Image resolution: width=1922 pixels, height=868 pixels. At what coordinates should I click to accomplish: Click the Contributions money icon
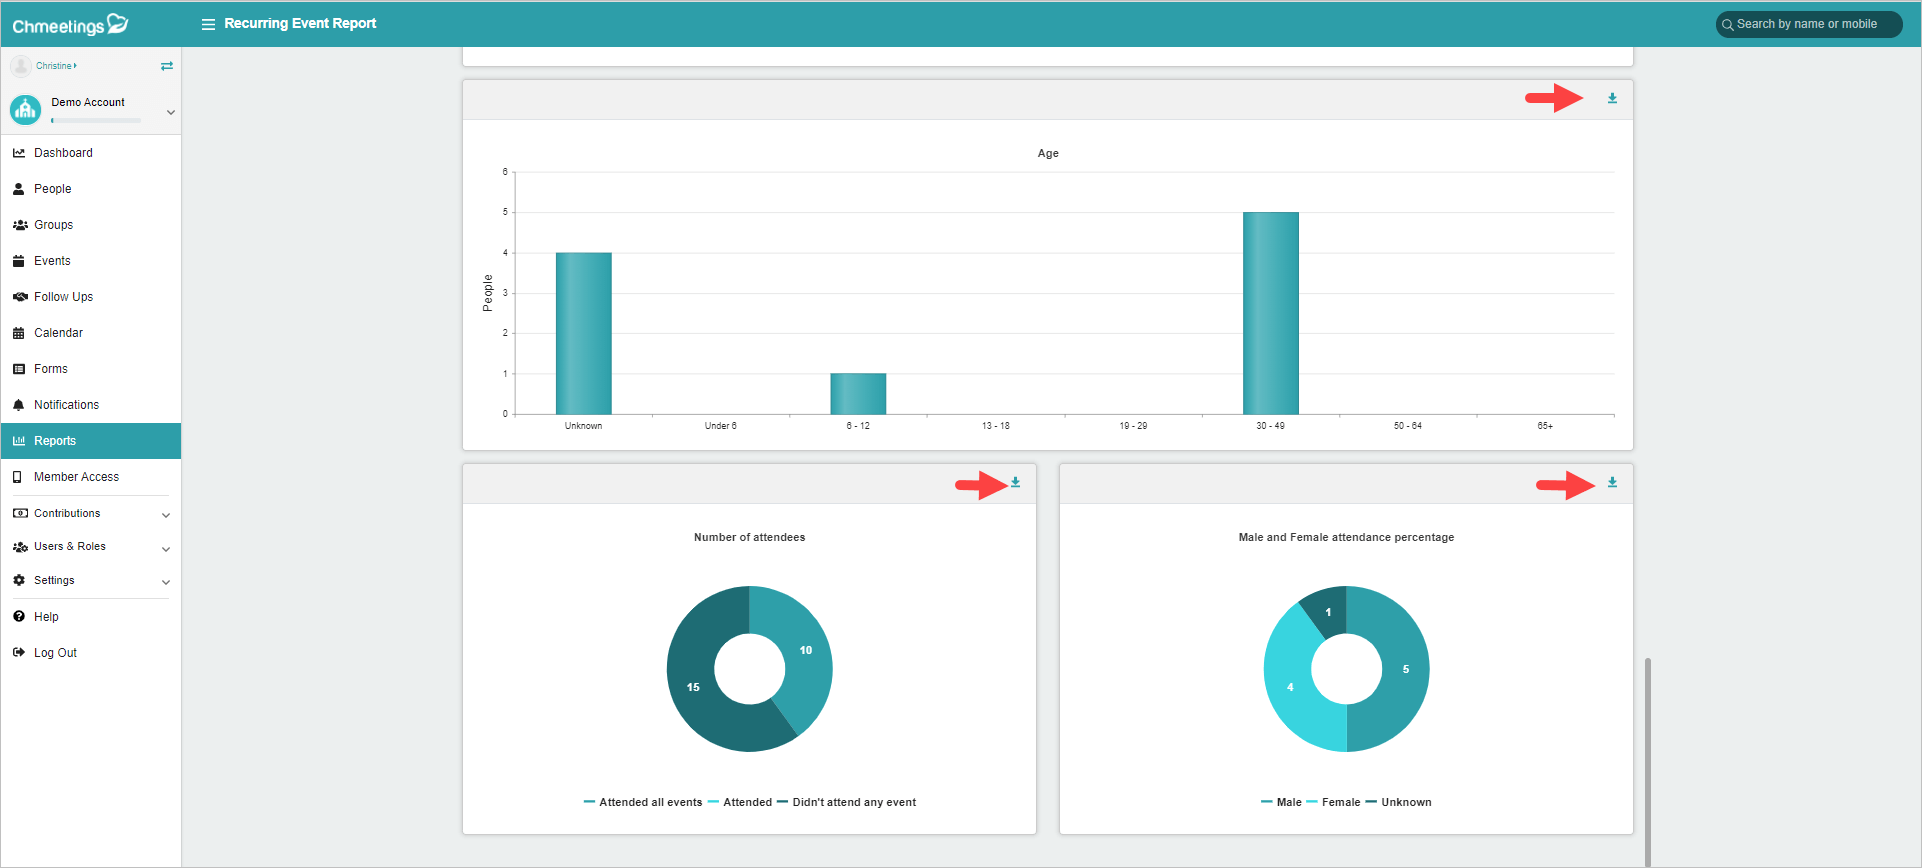(x=20, y=513)
